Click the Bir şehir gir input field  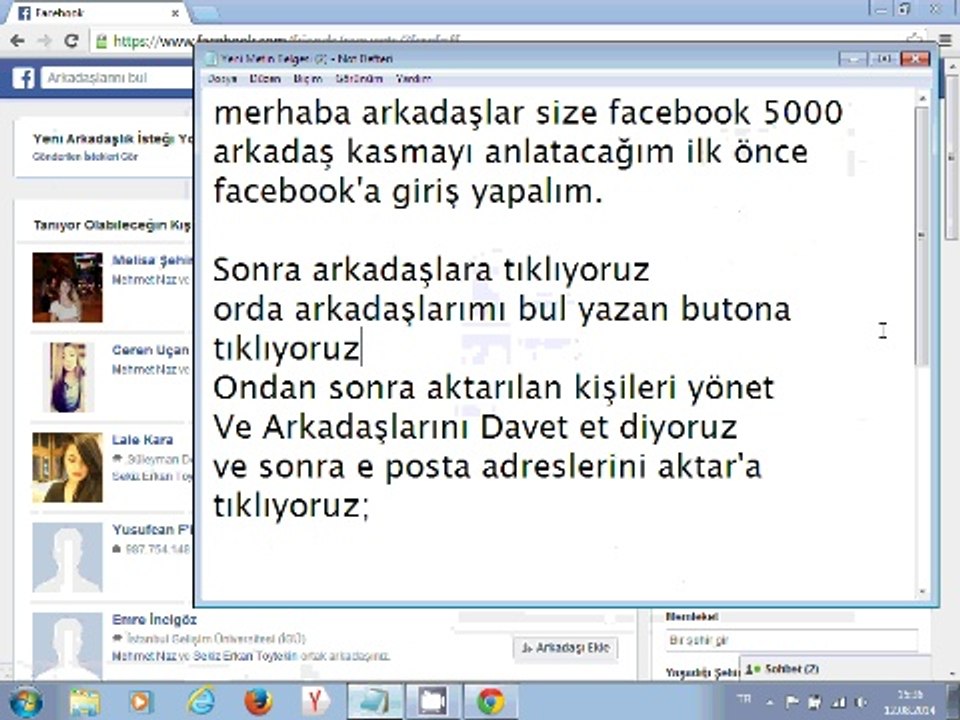coord(792,640)
